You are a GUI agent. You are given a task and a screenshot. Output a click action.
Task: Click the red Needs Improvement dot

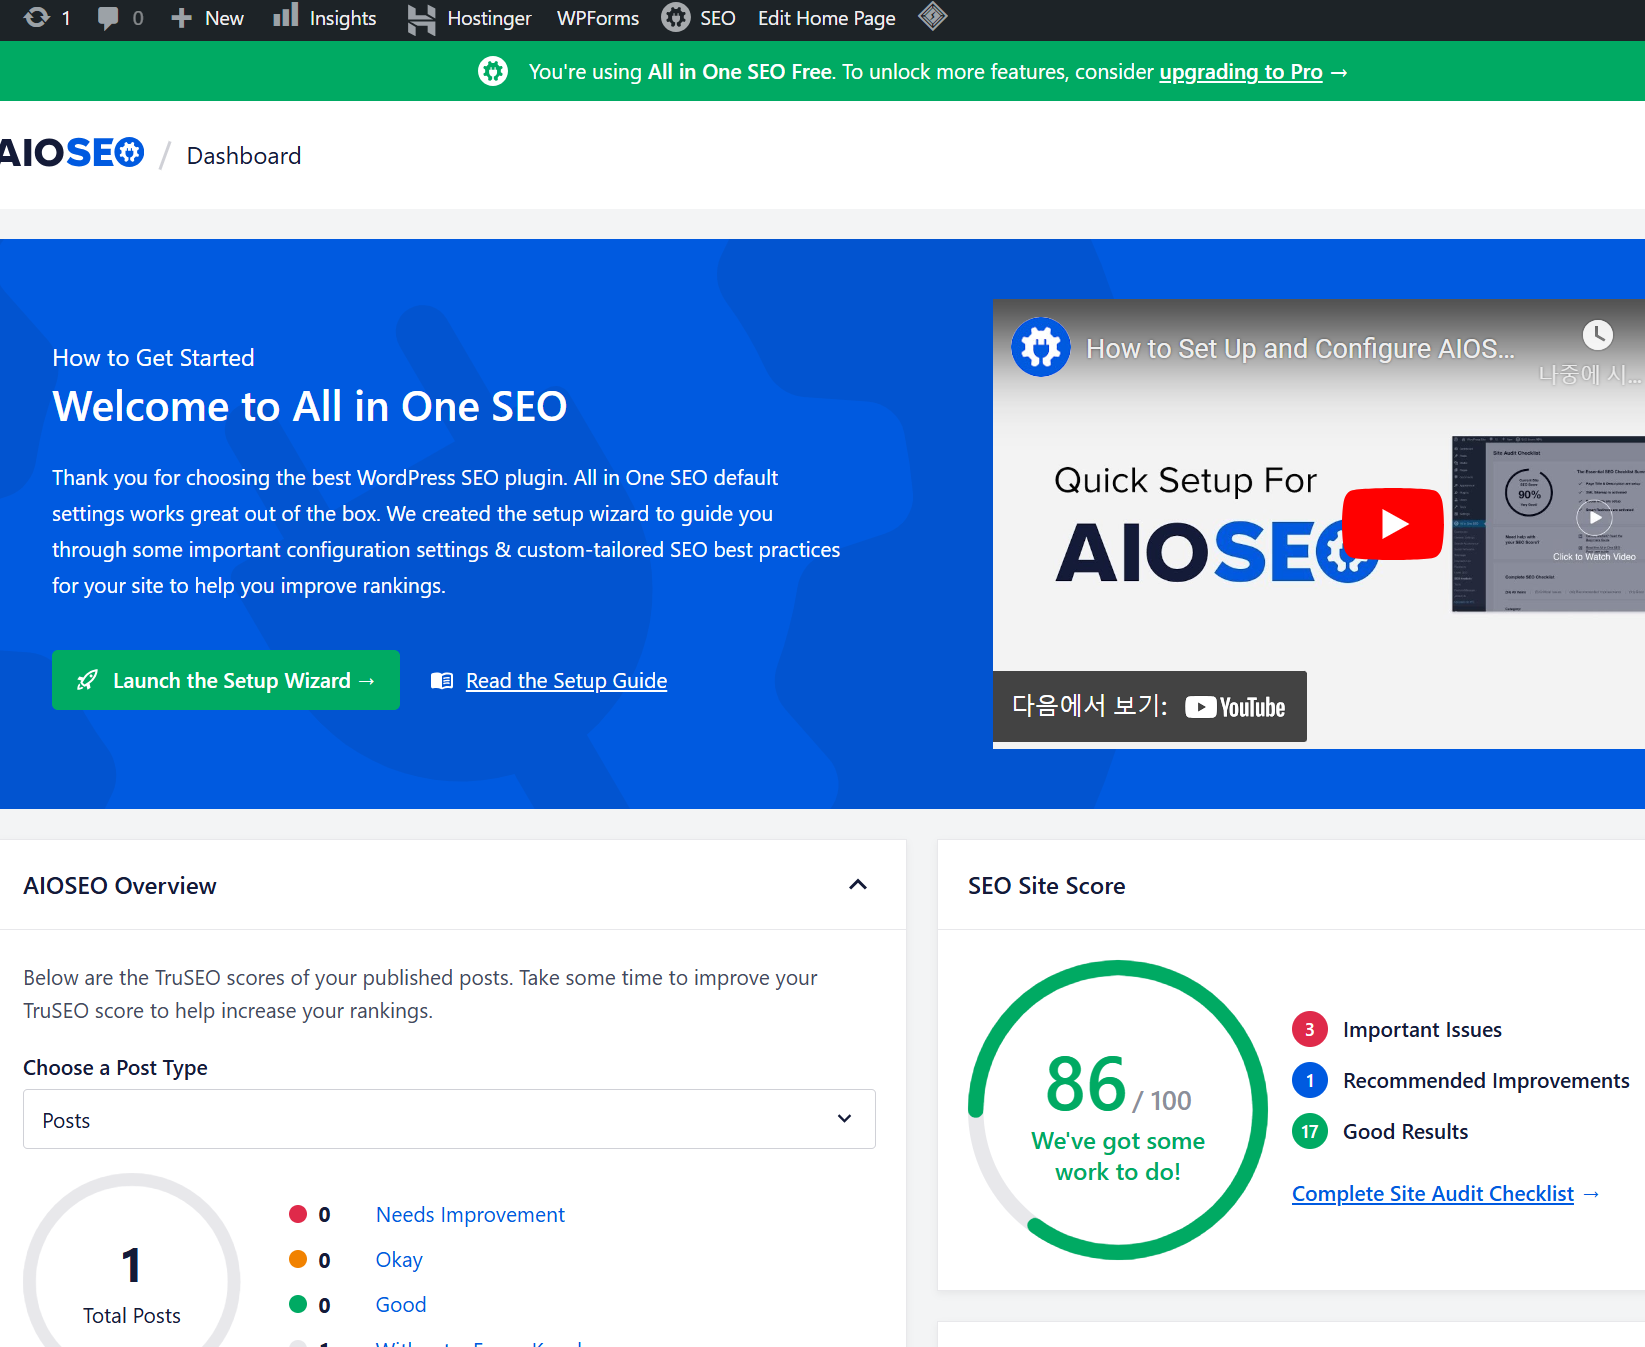tap(298, 1214)
